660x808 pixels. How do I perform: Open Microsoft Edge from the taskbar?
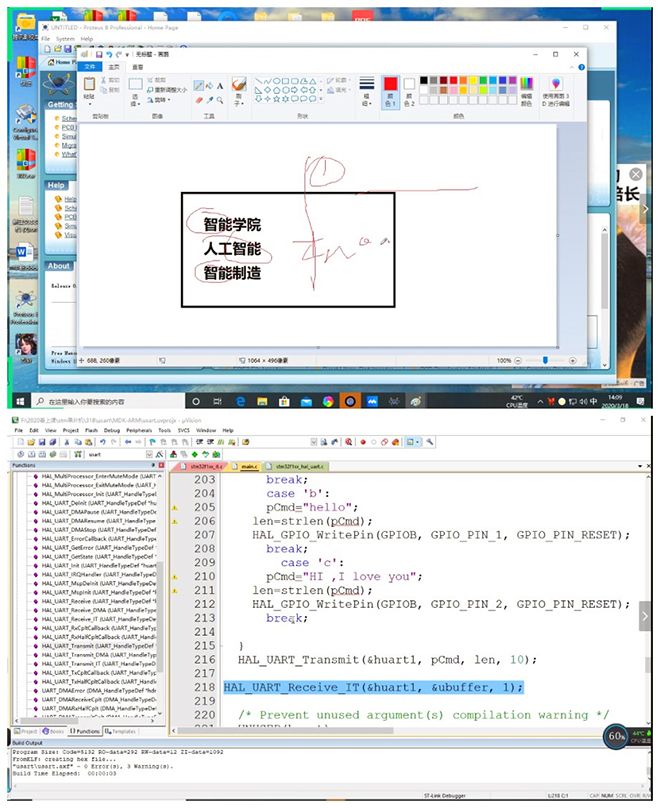click(241, 401)
